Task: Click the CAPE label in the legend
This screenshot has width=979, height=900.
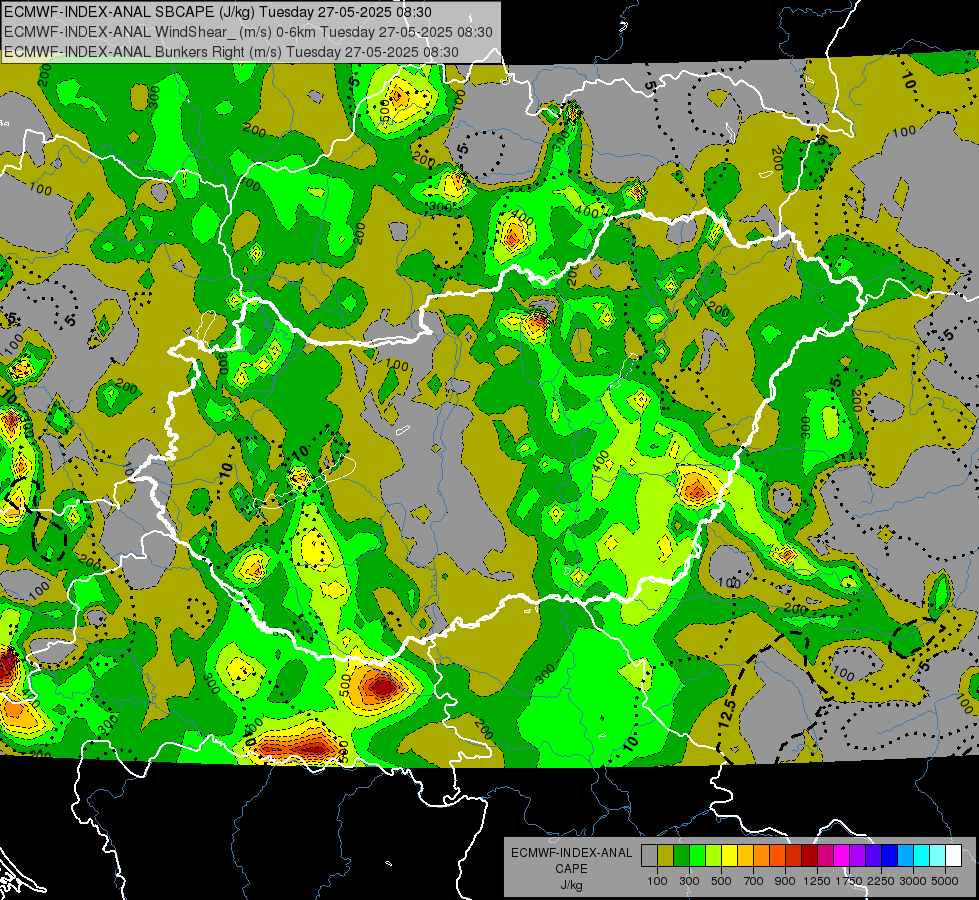Action: coord(571,869)
